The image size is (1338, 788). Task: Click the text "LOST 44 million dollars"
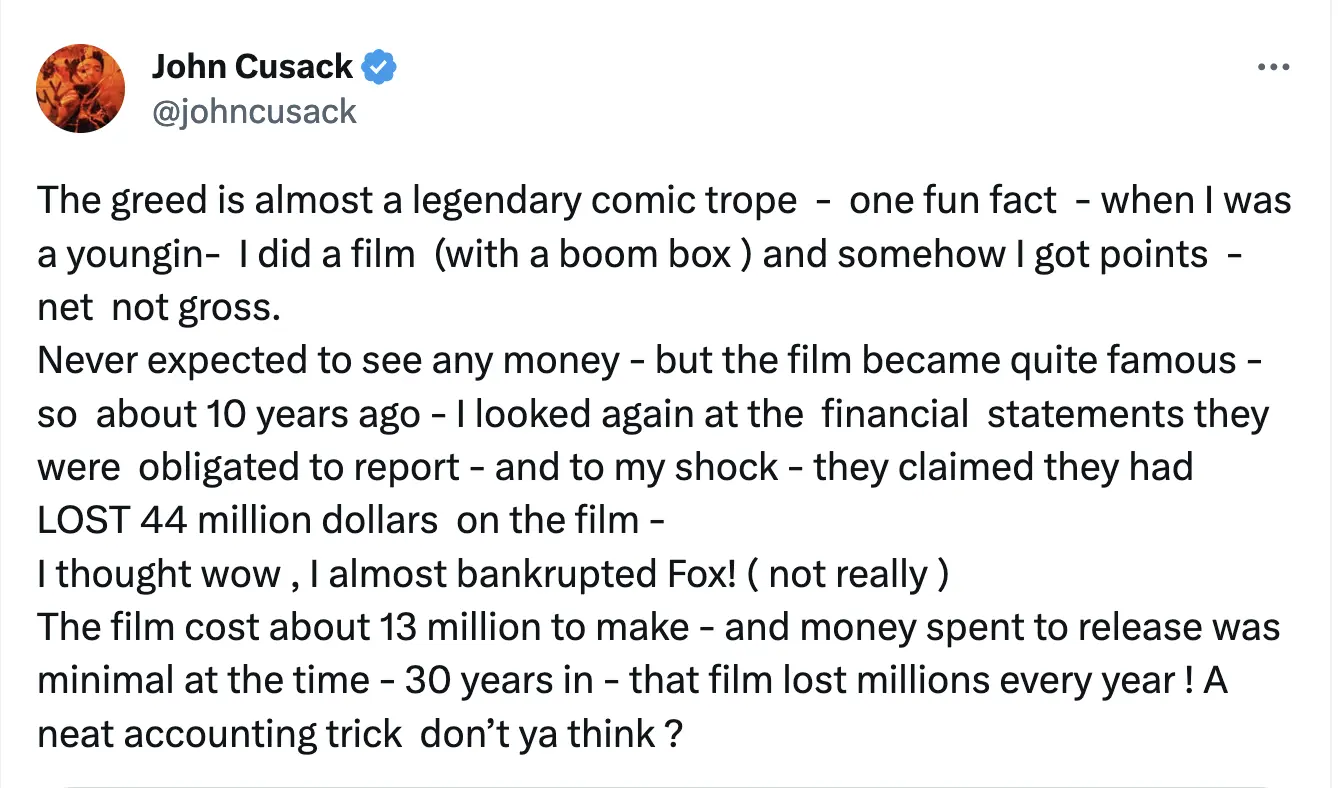[x=237, y=520]
